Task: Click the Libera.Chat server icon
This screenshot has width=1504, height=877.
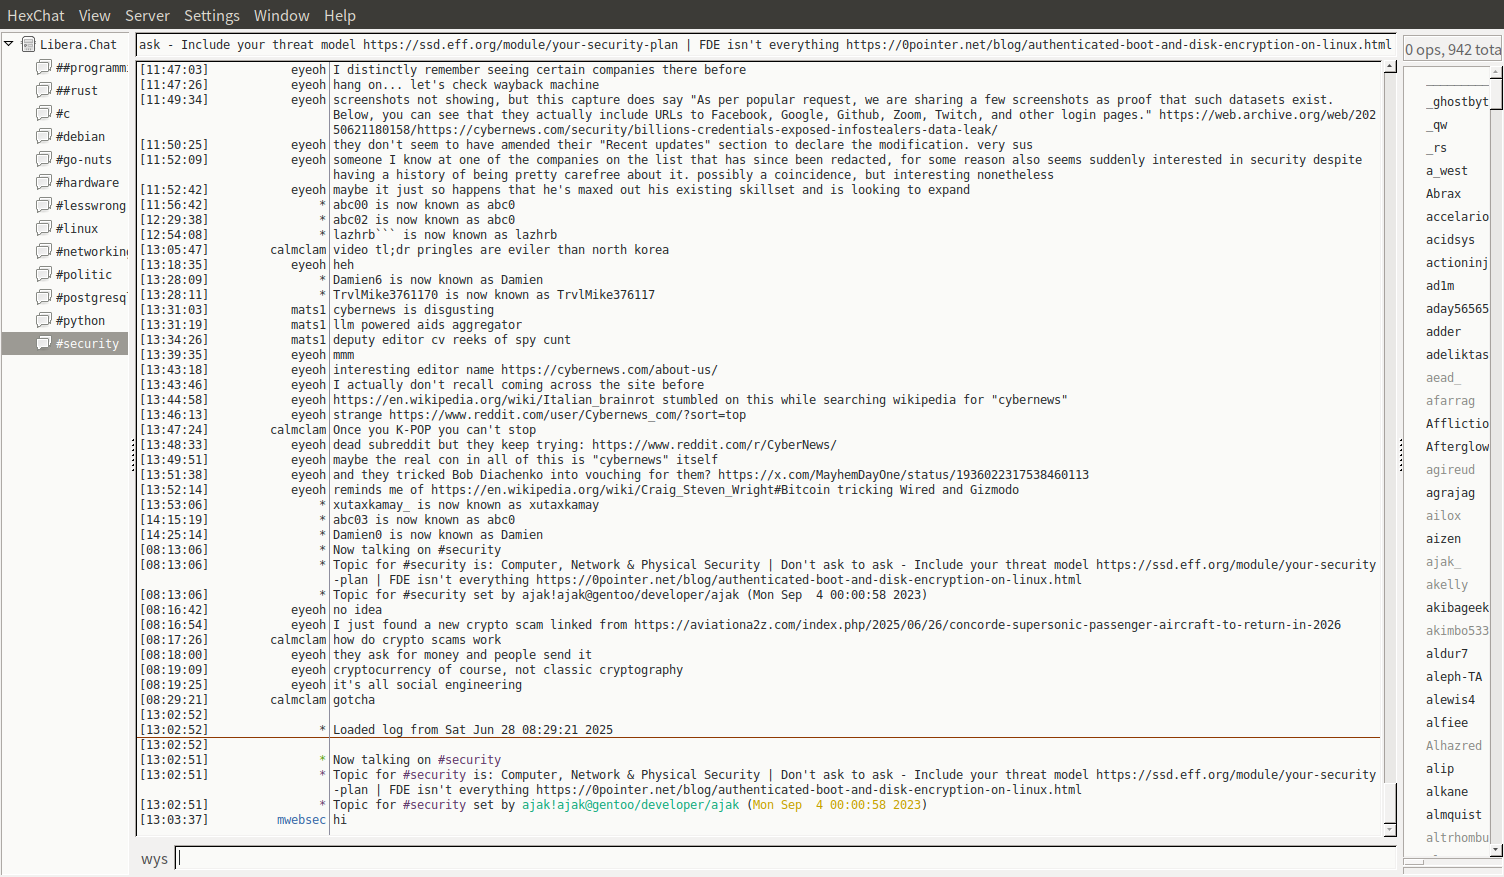Action: tap(29, 44)
